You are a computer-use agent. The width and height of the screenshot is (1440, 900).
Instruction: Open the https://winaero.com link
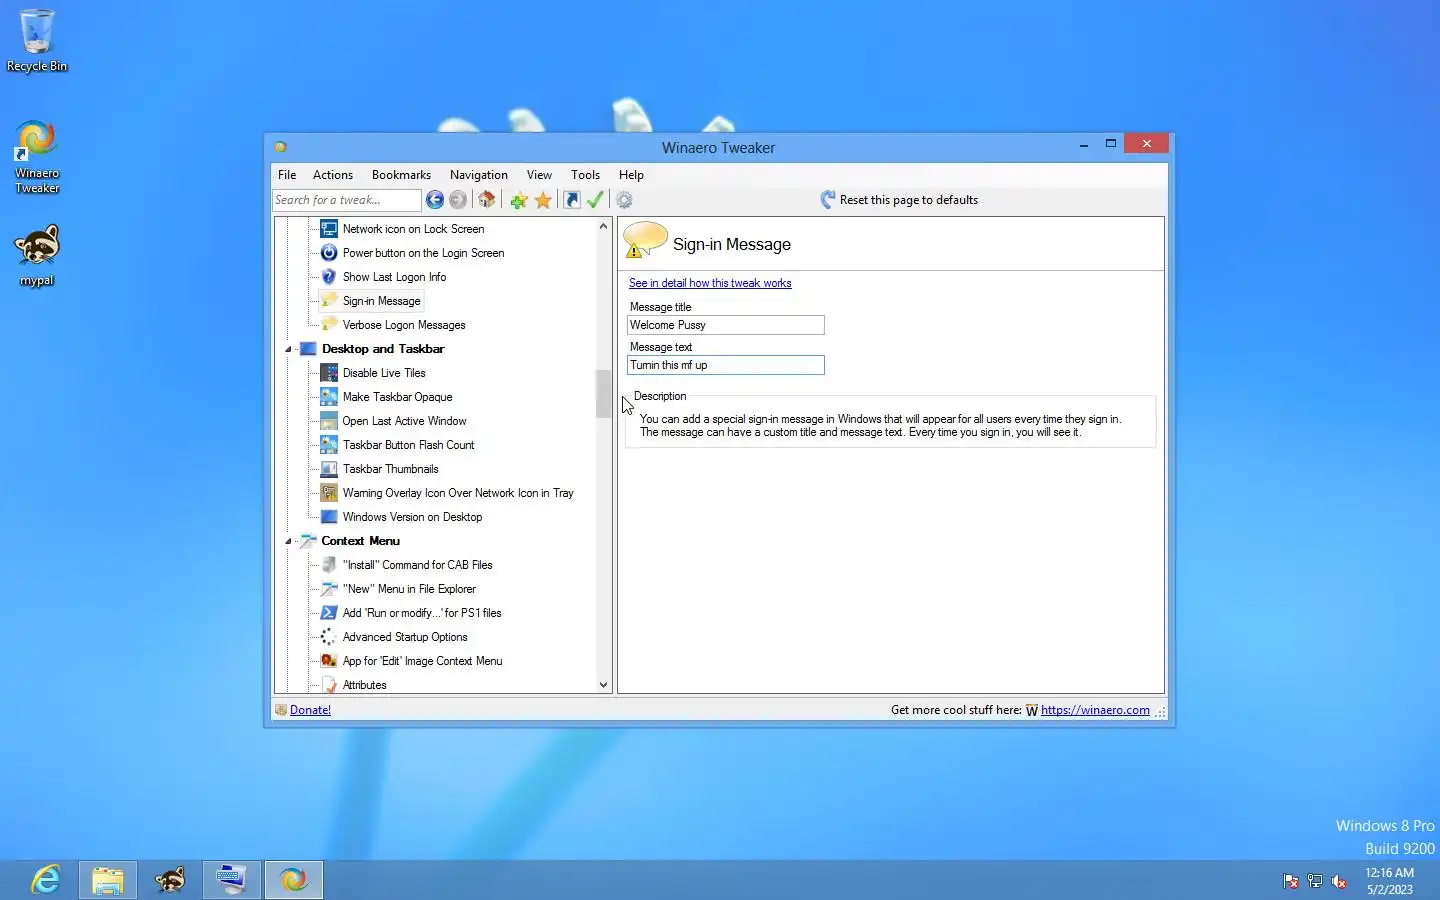pyautogui.click(x=1095, y=710)
